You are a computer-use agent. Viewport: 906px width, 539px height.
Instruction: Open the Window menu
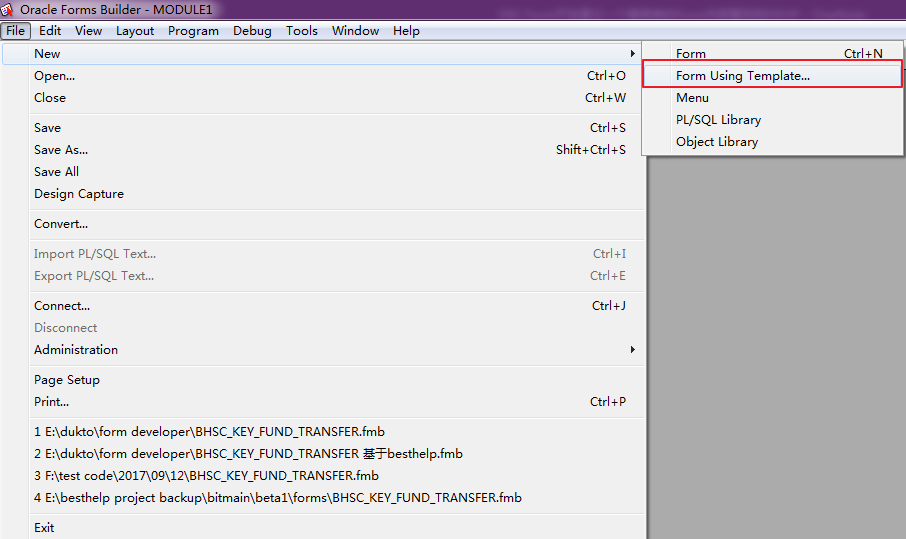pos(355,31)
